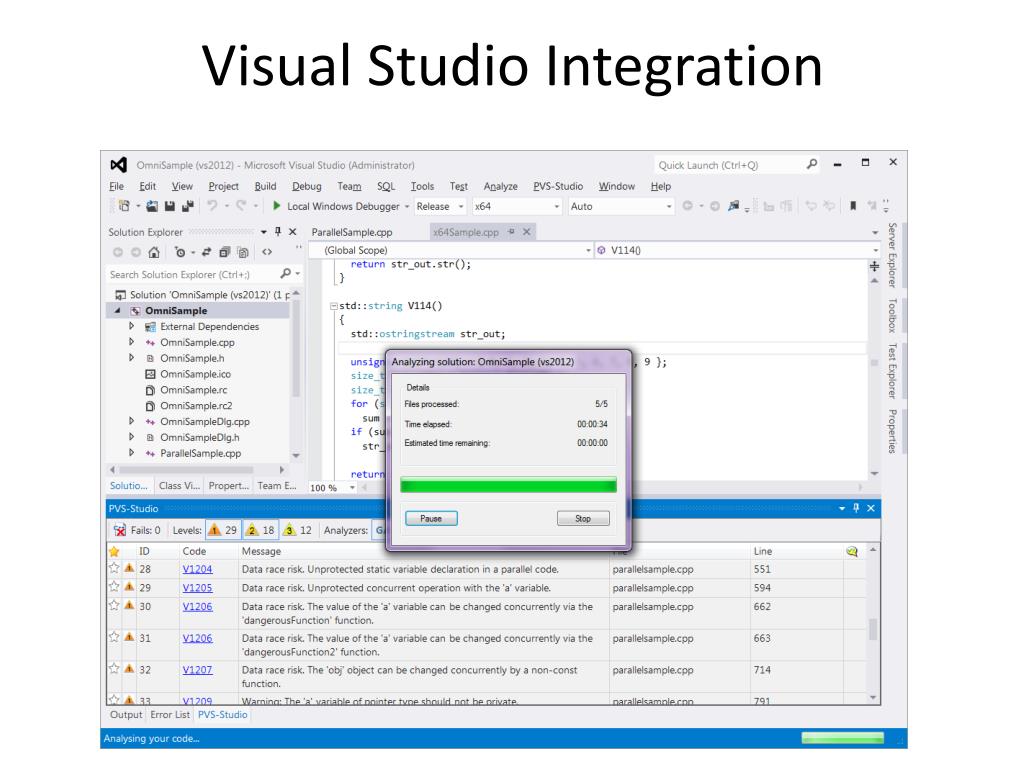The height and width of the screenshot is (768, 1024).
Task: Click the split editor handle icon
Action: pos(874,266)
